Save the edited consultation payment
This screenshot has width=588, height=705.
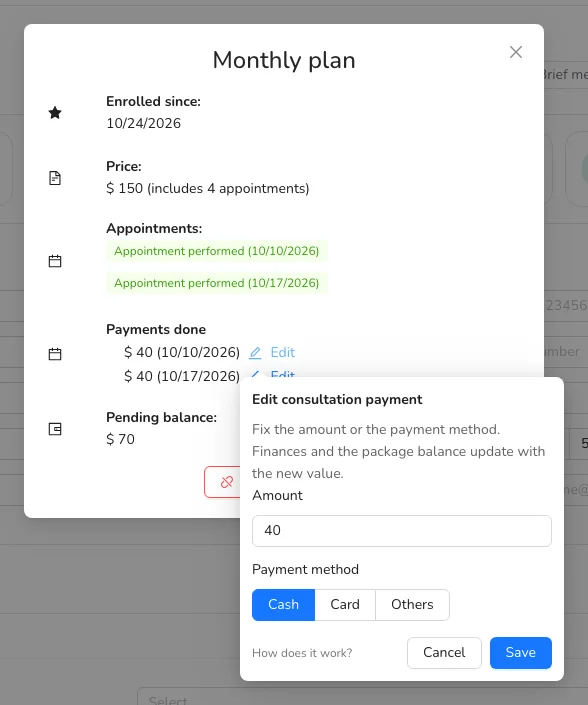click(x=521, y=653)
